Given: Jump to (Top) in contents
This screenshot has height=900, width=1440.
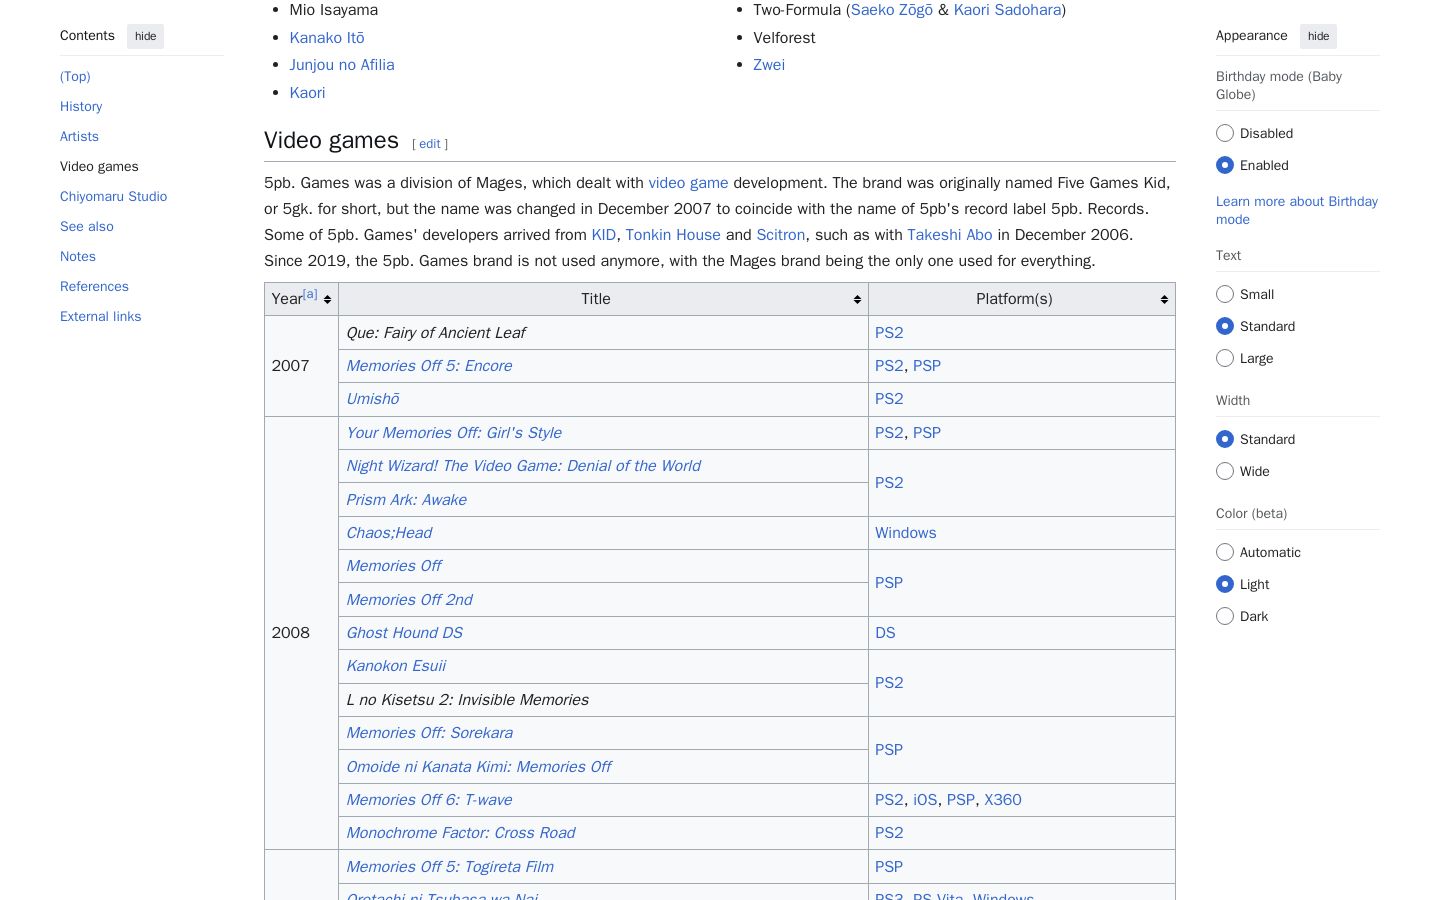Looking at the screenshot, I should (x=75, y=76).
